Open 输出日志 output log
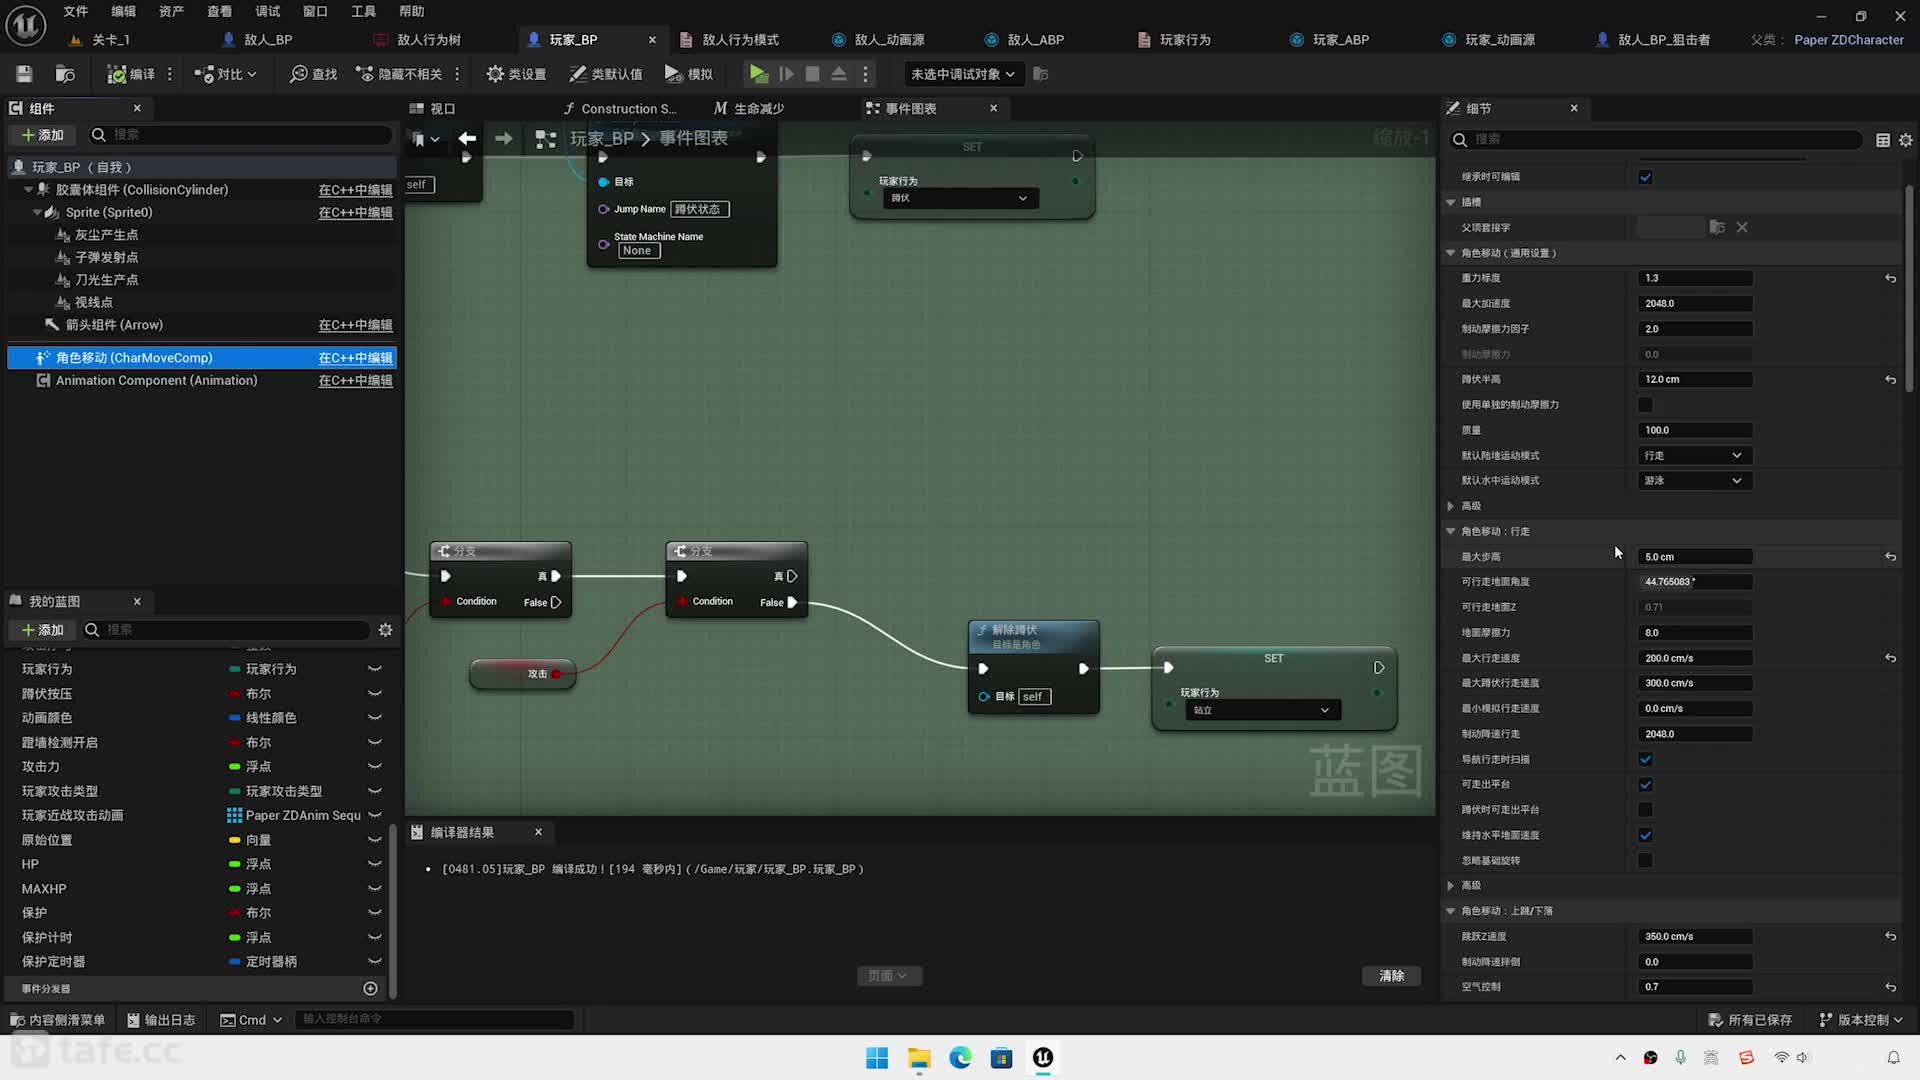The height and width of the screenshot is (1080, 1920). point(161,1020)
